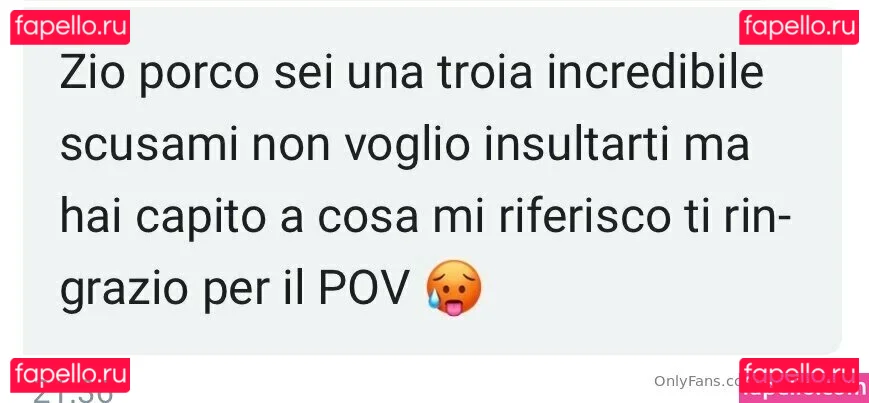Viewport: 869px width, 403px height.
Task: Click the top-right fapello.ru watermark badge
Action: click(x=799, y=27)
